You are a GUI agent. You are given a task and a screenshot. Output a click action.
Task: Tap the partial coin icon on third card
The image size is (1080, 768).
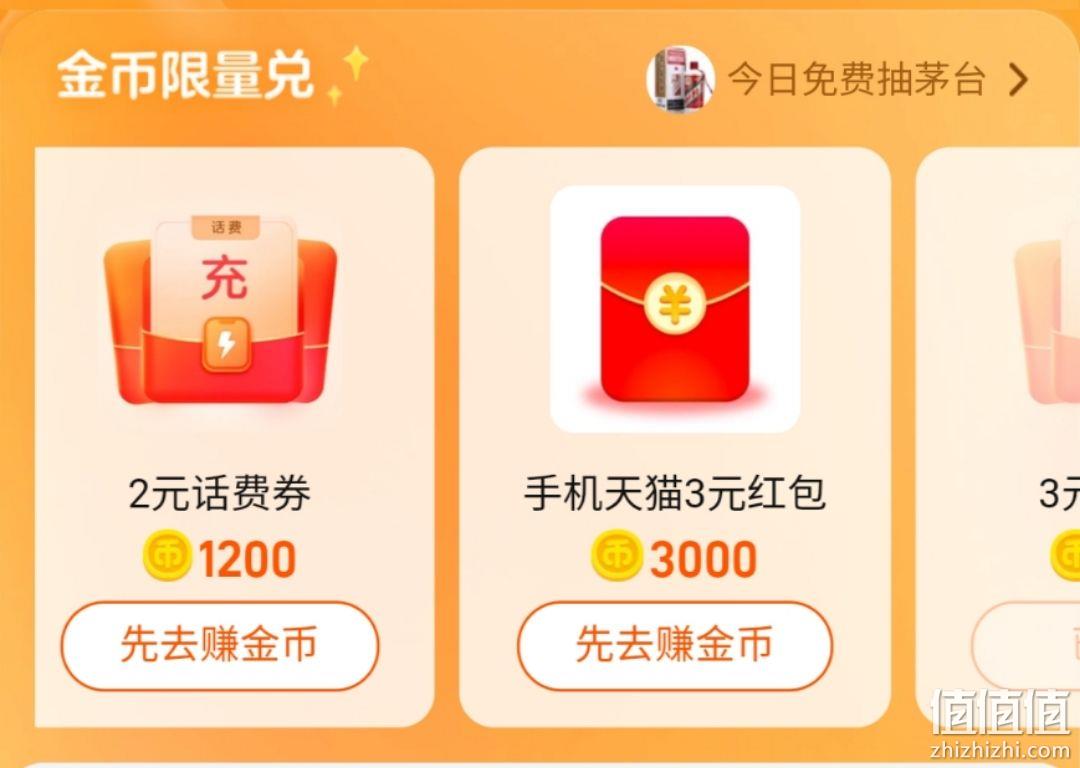1065,554
